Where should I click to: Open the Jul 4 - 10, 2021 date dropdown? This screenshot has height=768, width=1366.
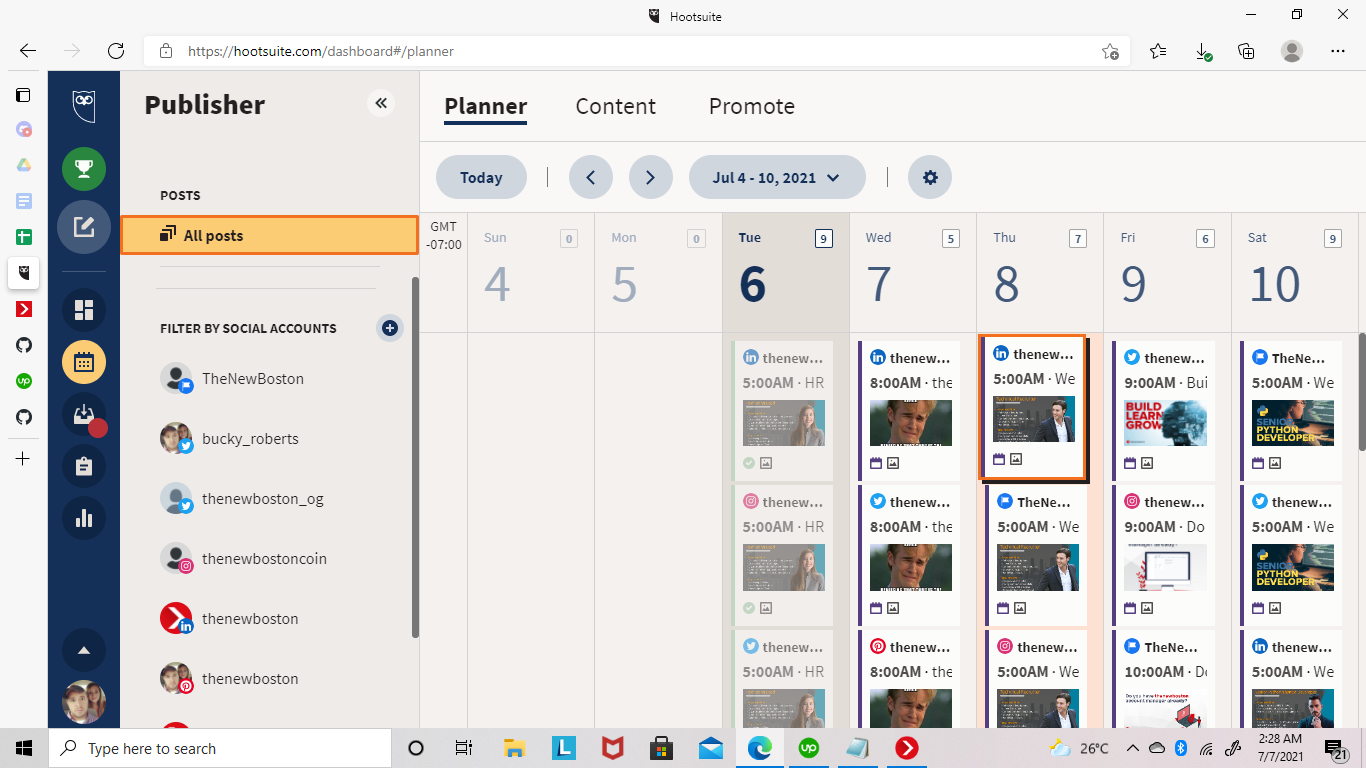click(x=777, y=177)
